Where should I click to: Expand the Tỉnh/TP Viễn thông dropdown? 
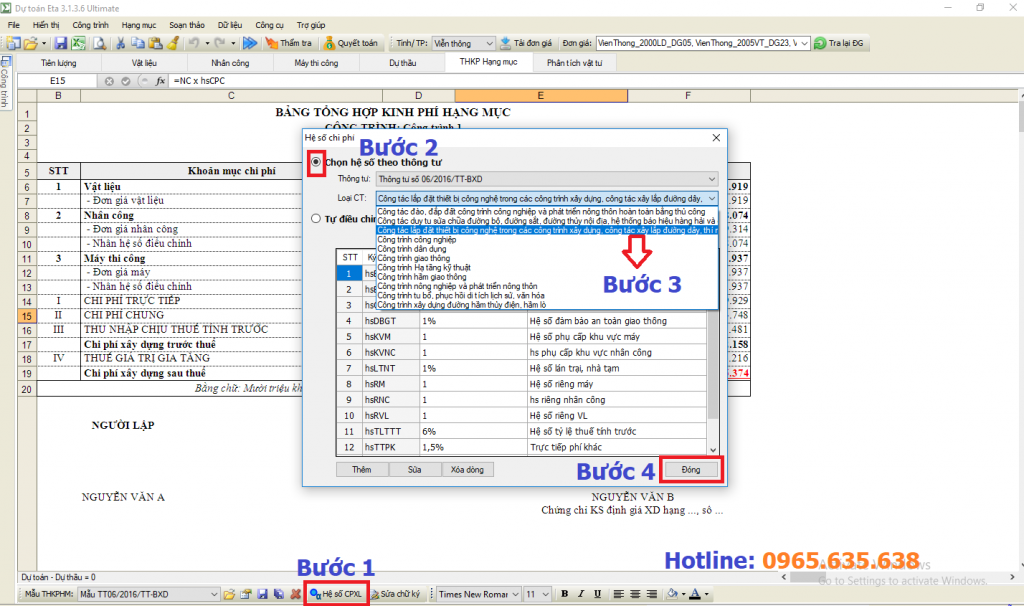click(489, 43)
